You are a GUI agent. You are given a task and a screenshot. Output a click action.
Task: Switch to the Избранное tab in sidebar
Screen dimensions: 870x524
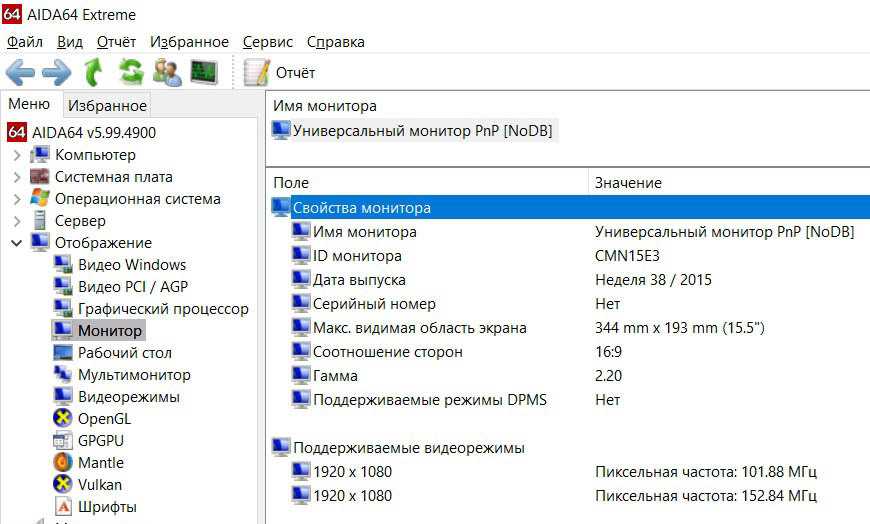point(107,105)
